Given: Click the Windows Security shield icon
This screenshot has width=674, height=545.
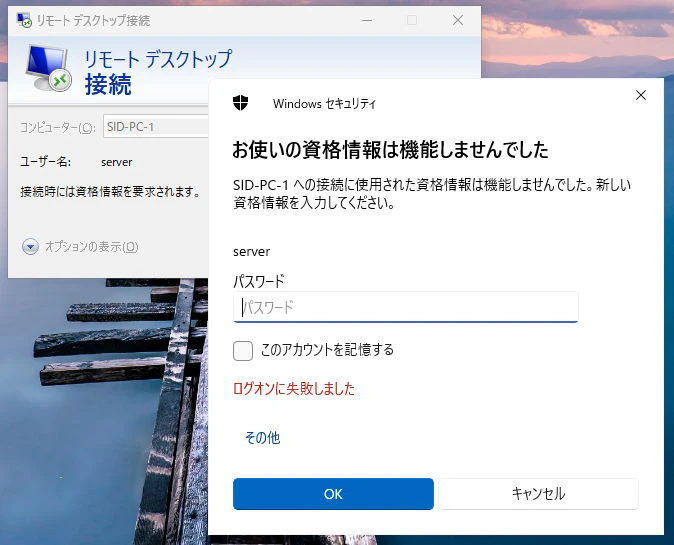Looking at the screenshot, I should pos(241,103).
